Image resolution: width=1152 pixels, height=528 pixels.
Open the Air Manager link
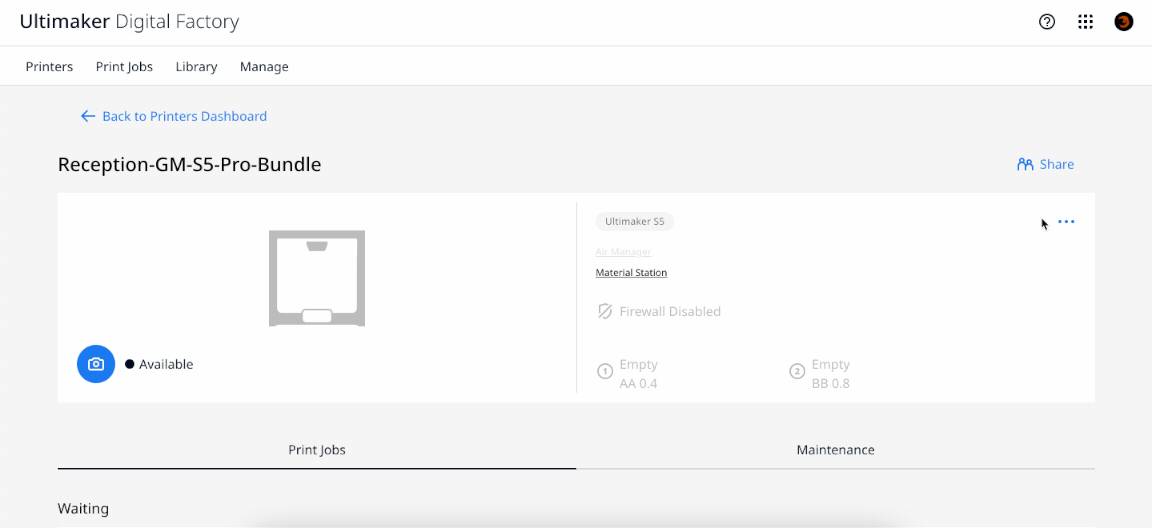623,252
